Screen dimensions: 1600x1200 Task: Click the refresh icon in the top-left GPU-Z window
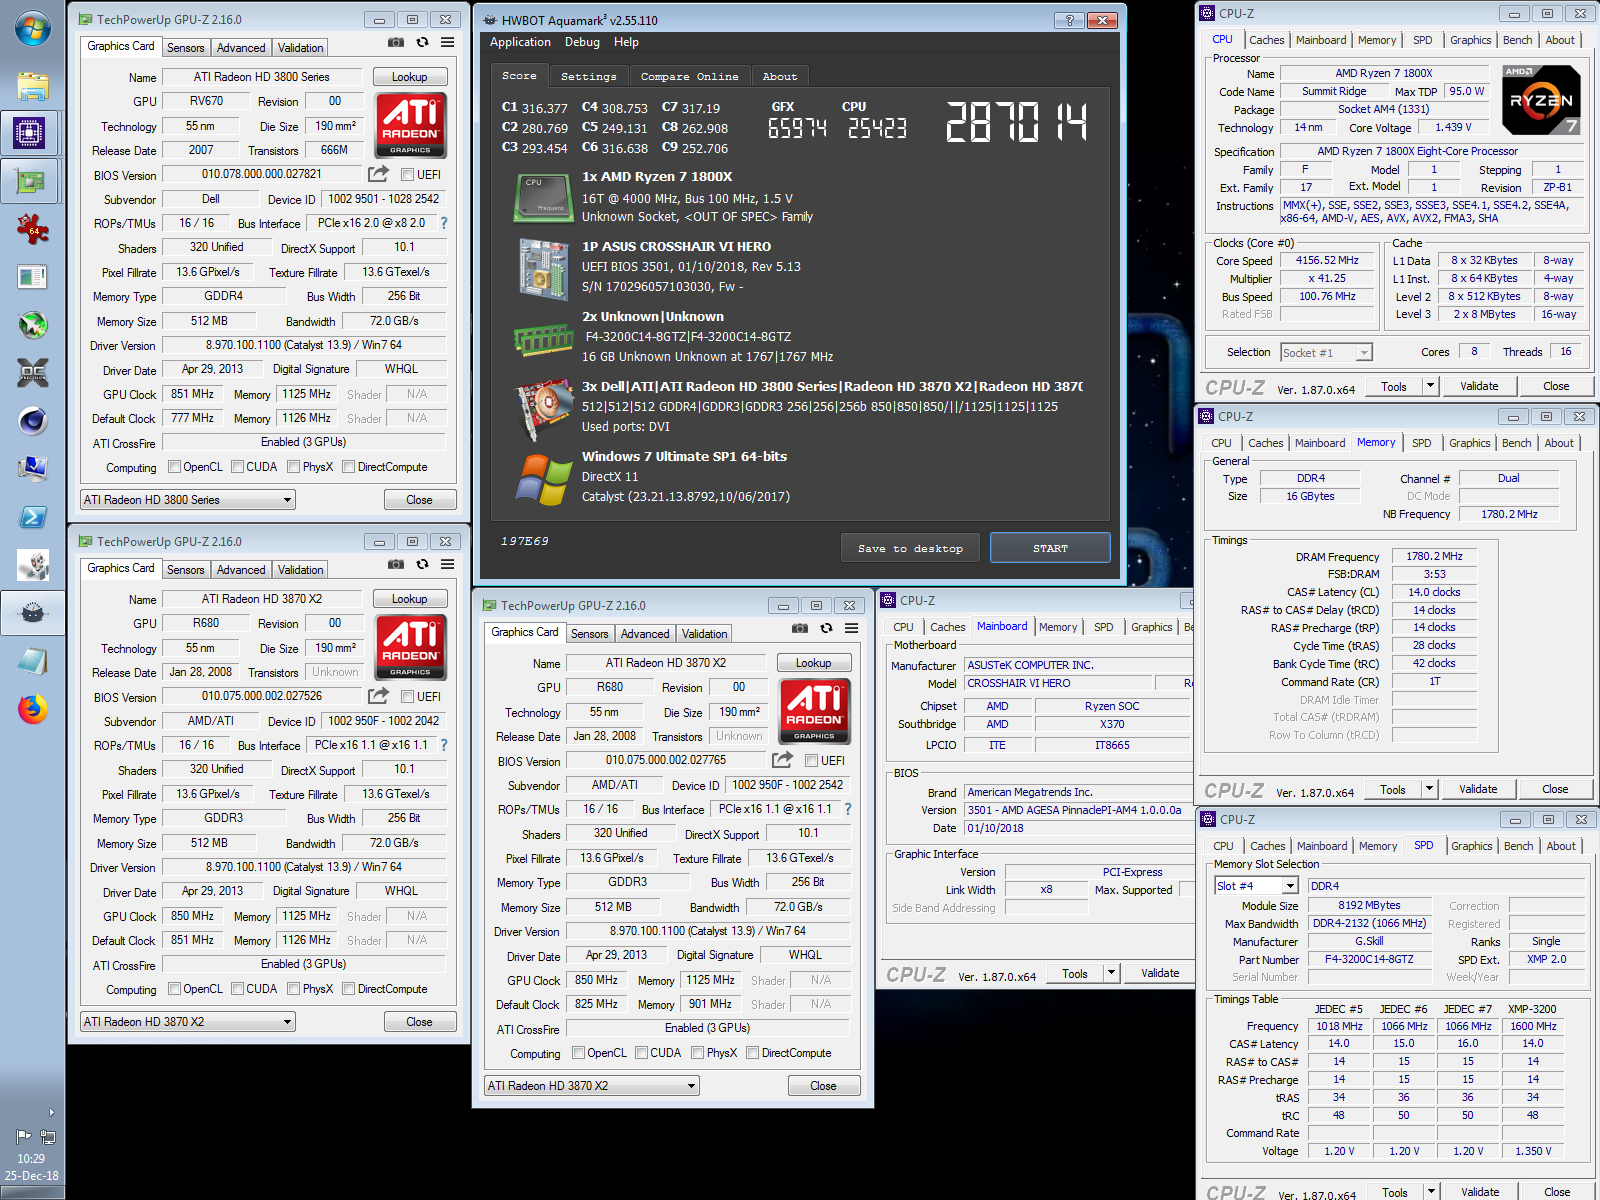422,42
